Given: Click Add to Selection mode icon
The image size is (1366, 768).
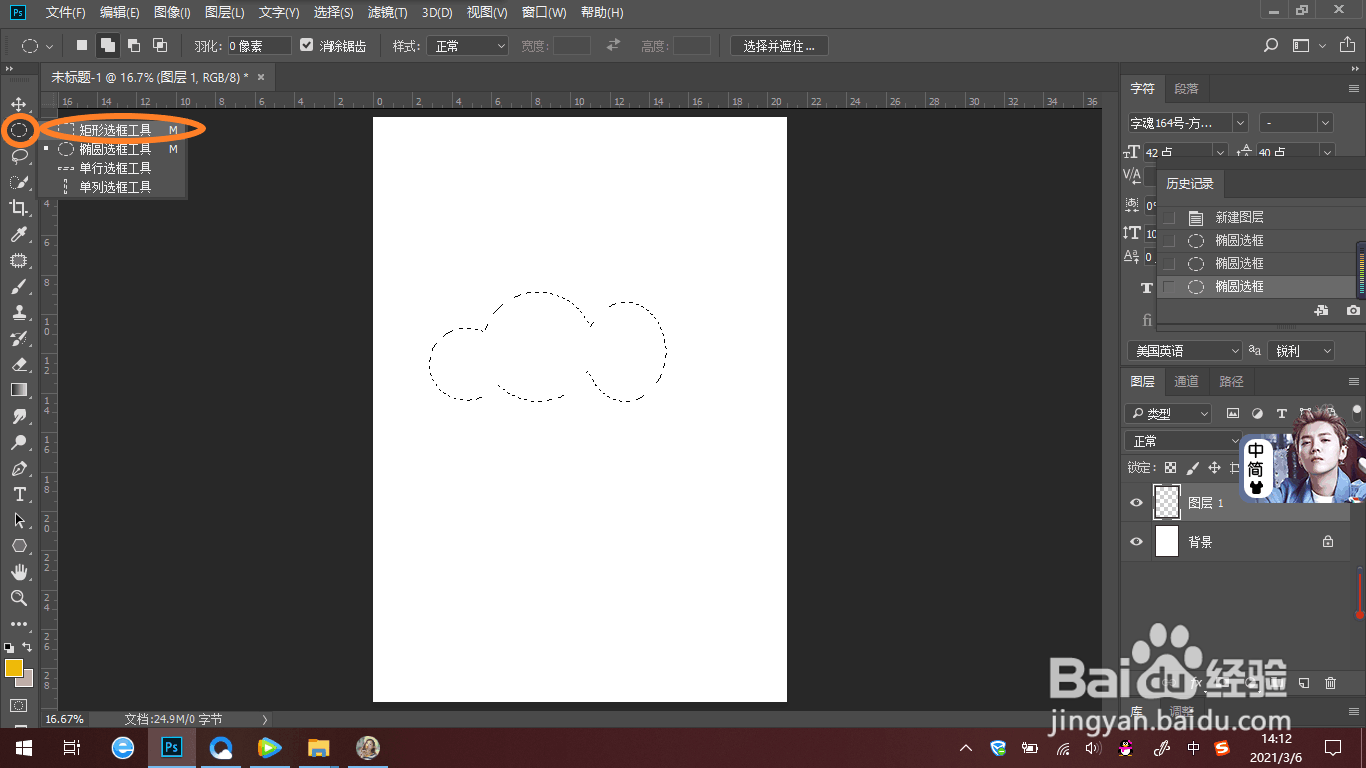Looking at the screenshot, I should [107, 45].
